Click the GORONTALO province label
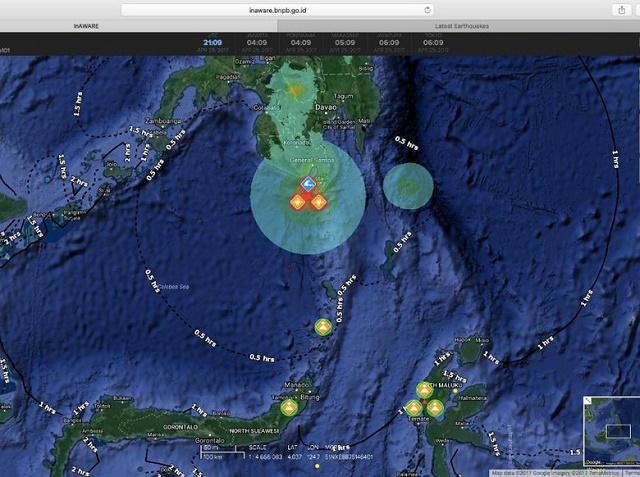Screen dimensions: 640x477 point(180,427)
